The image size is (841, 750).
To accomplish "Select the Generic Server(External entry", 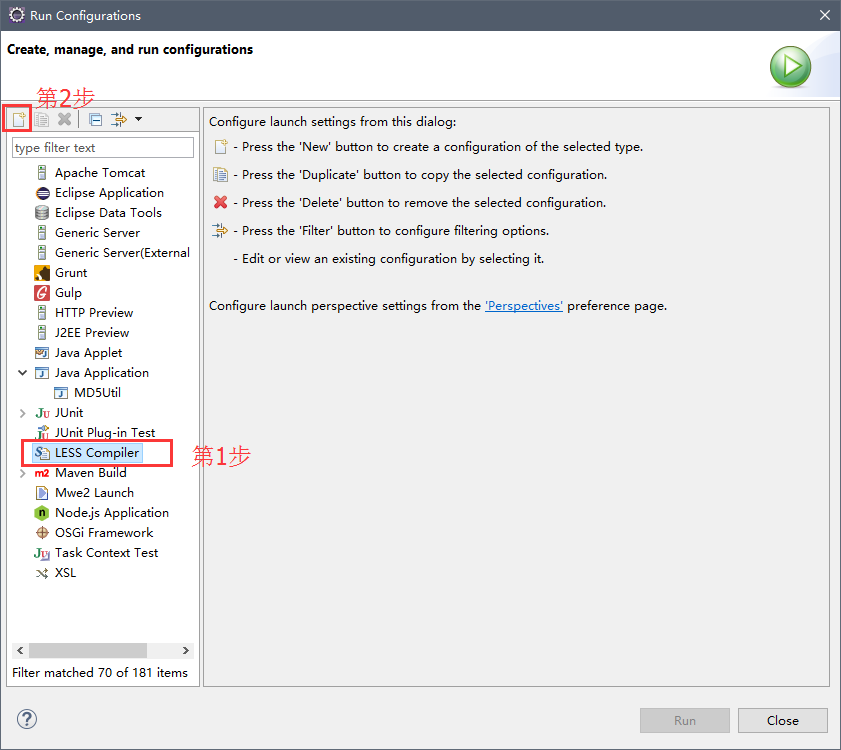I will (x=122, y=253).
